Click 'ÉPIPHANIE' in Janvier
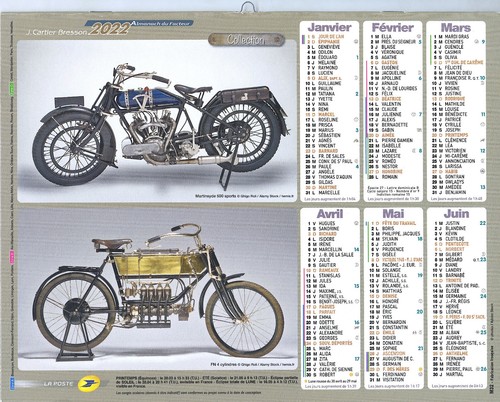Image resolution: width=500 pixels, height=402 pixels. (x=329, y=42)
